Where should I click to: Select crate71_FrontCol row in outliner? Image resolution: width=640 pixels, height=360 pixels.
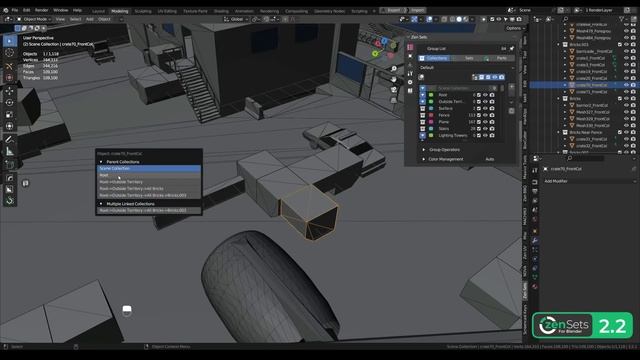(591, 92)
